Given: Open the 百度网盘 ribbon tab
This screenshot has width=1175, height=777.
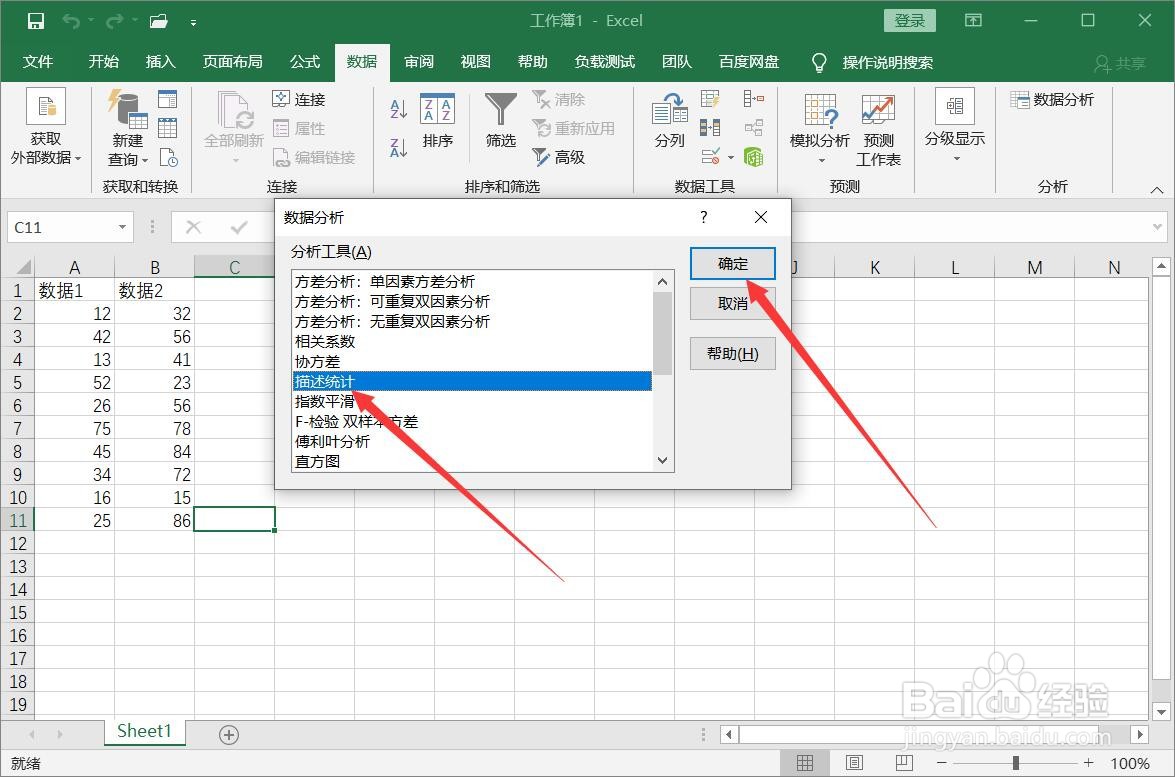Looking at the screenshot, I should tap(749, 61).
